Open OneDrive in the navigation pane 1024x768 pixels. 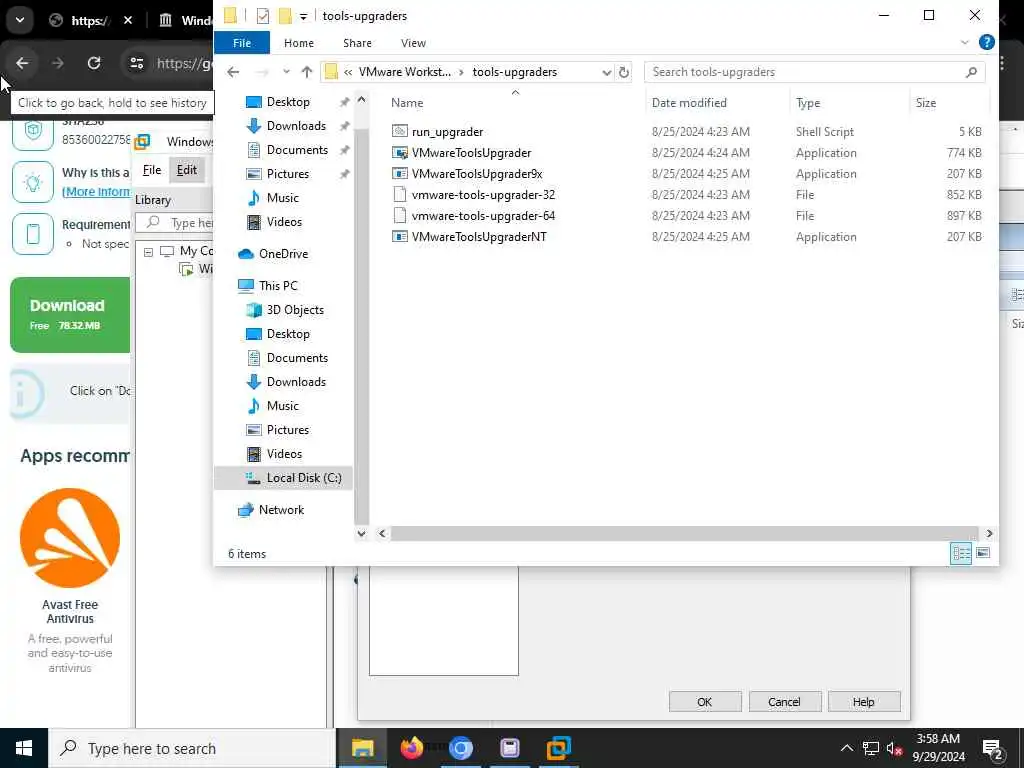tap(283, 254)
